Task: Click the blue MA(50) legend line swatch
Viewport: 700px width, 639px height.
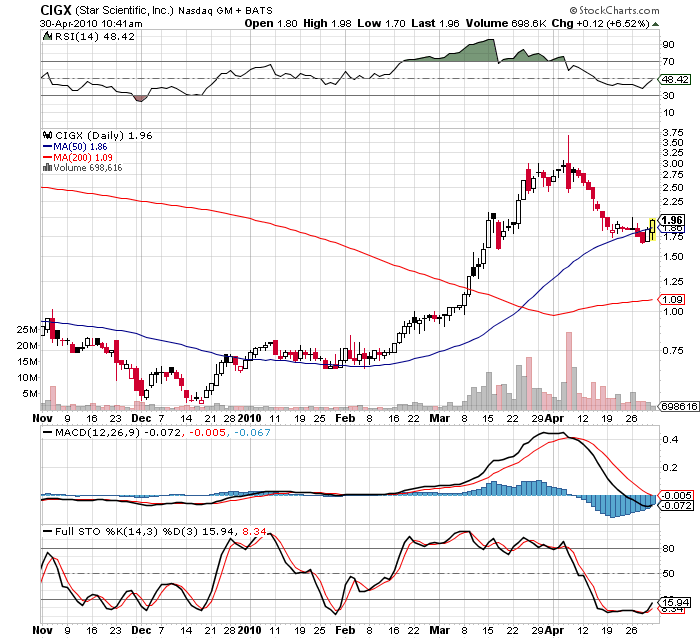Action: 47,146
